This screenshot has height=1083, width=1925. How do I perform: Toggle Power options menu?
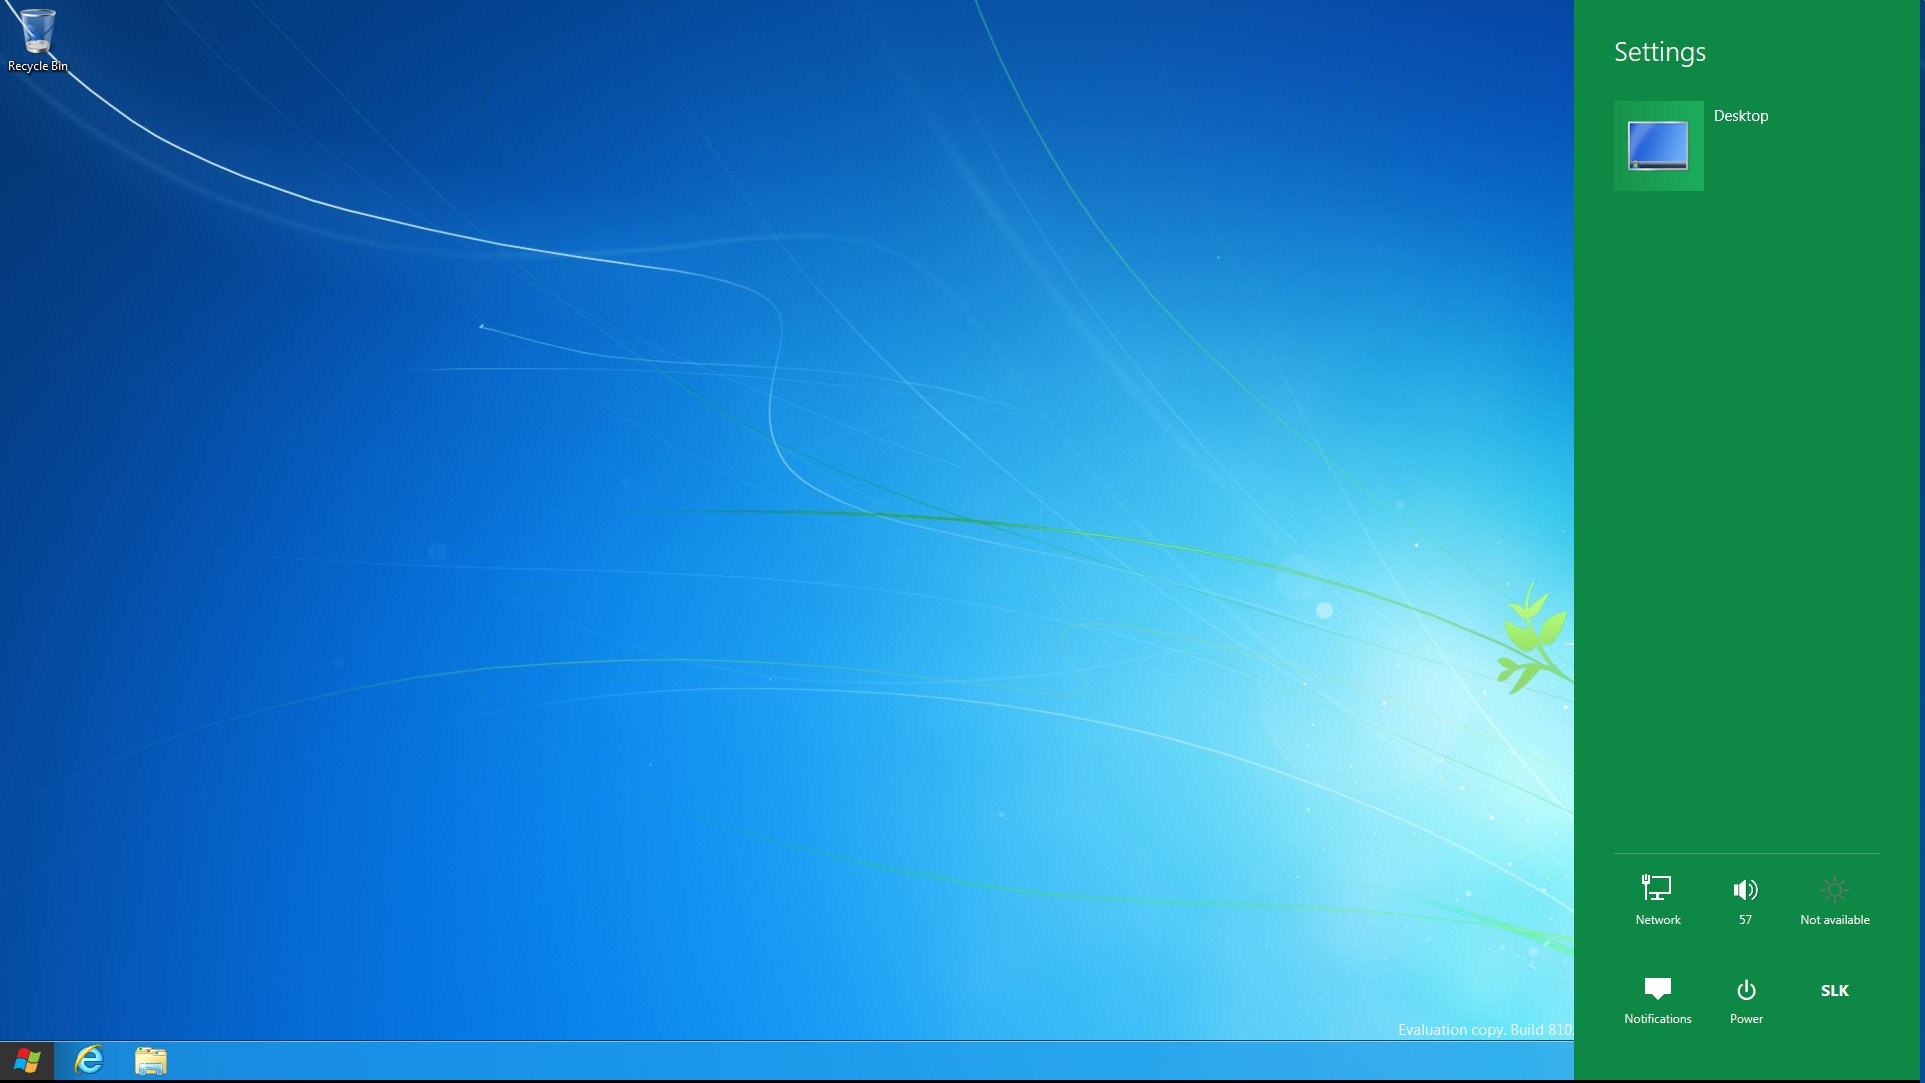(1745, 990)
